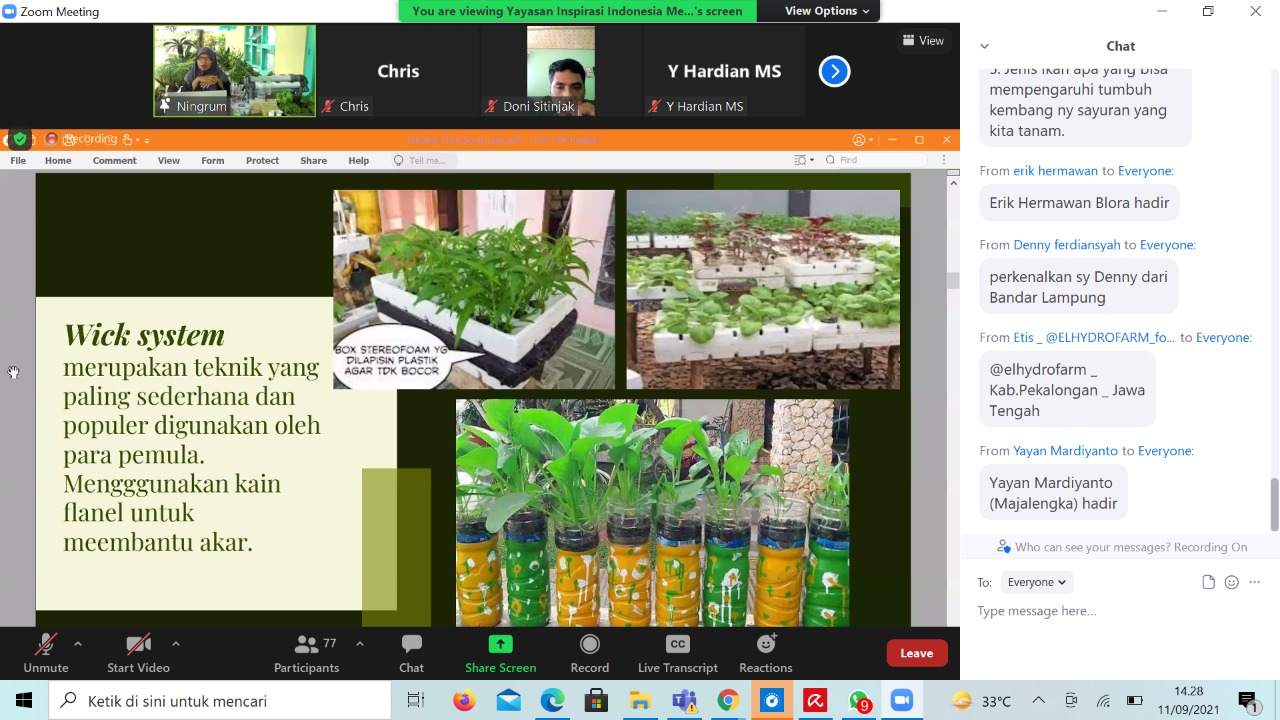The image size is (1280, 720).
Task: Open Task View on taskbar
Action: tap(416, 701)
